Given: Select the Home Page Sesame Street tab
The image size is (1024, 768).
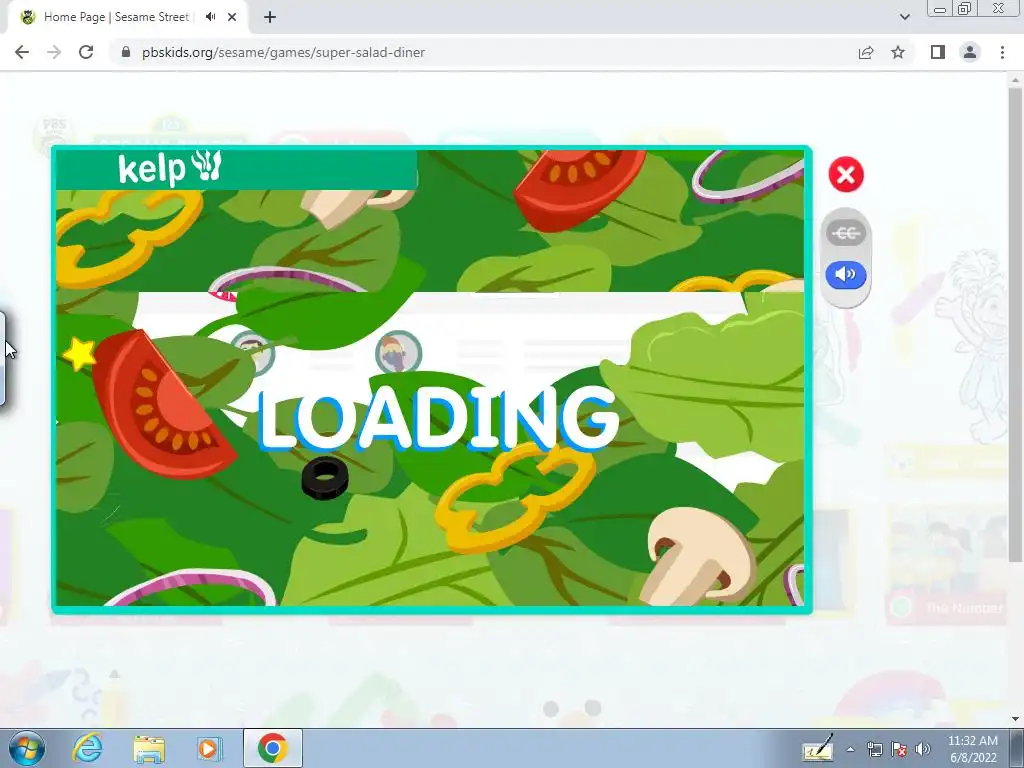Looking at the screenshot, I should point(116,17).
